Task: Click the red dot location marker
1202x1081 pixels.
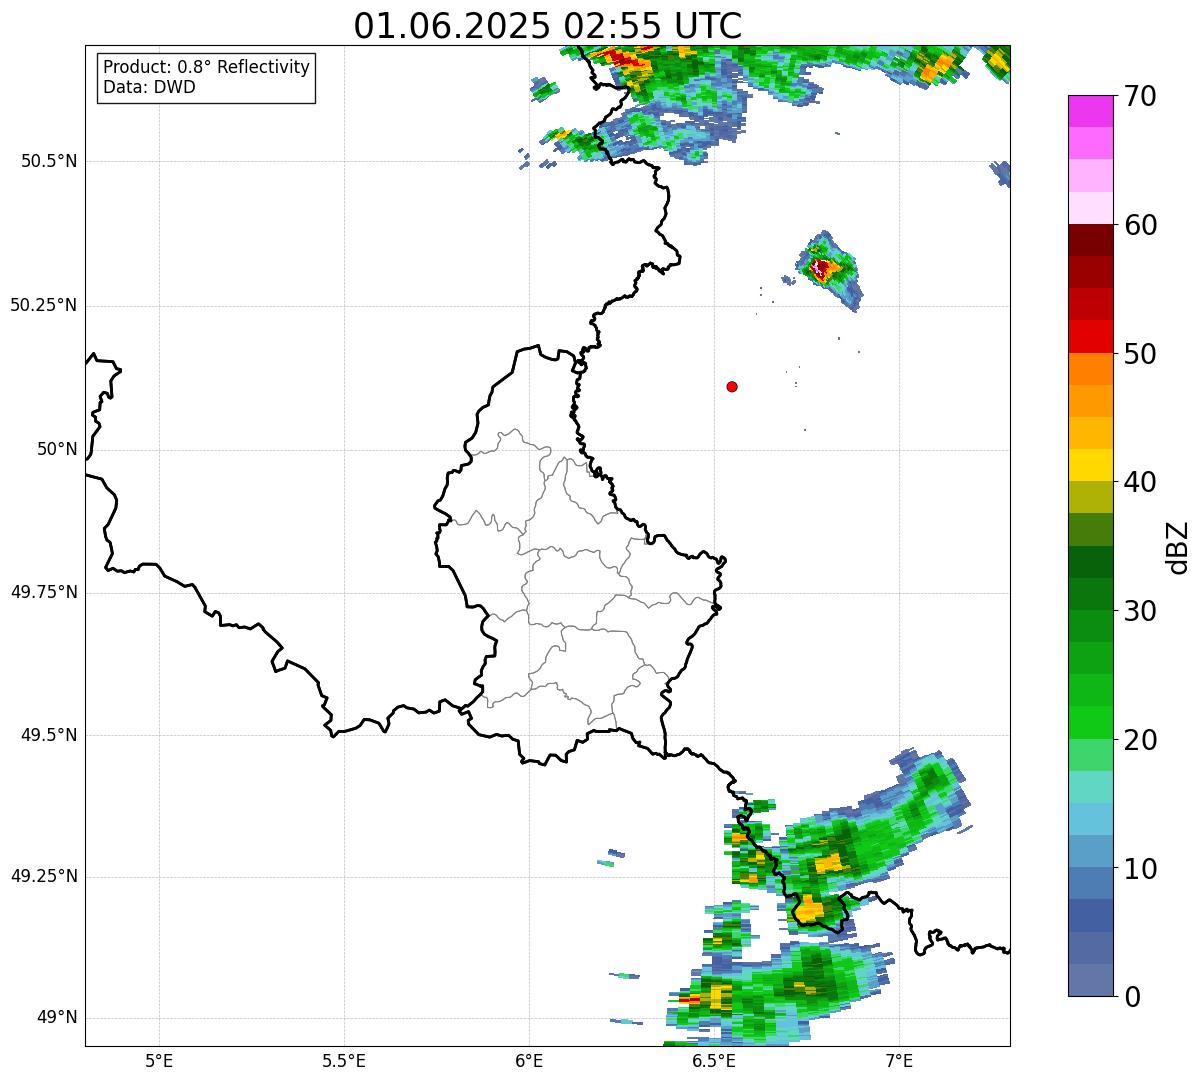Action: coord(732,386)
